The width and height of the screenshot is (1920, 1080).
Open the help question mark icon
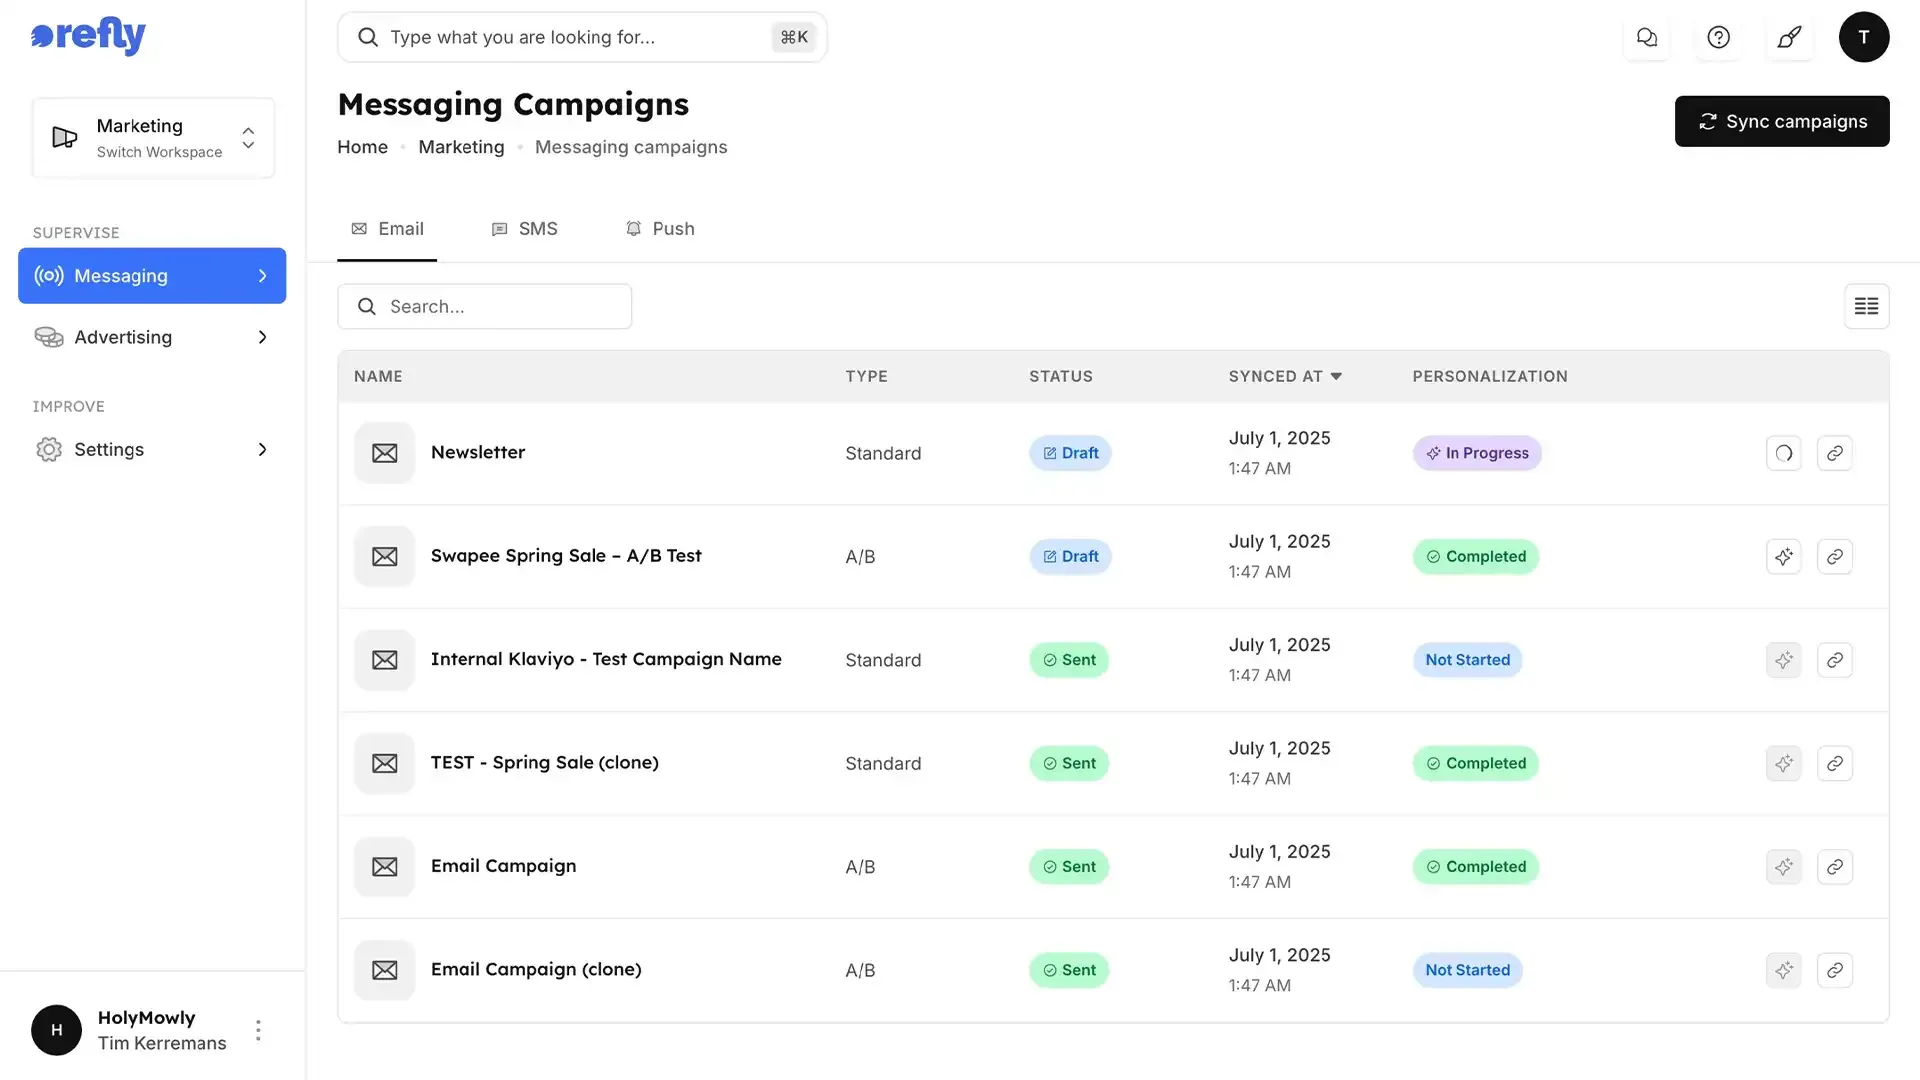(x=1718, y=37)
